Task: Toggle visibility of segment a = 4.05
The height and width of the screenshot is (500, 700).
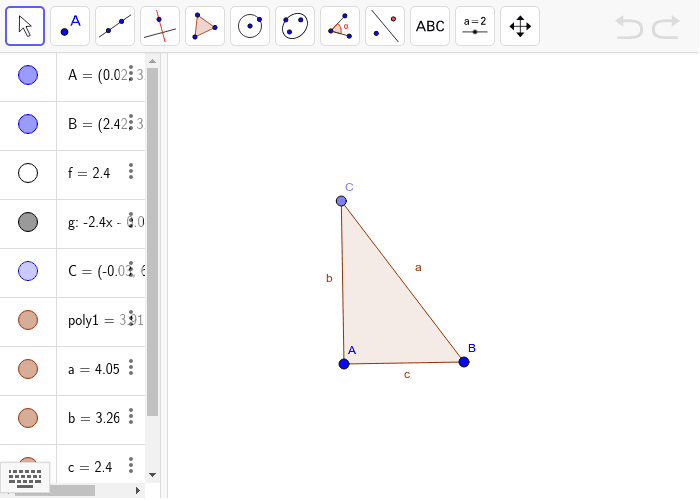Action: pos(28,369)
